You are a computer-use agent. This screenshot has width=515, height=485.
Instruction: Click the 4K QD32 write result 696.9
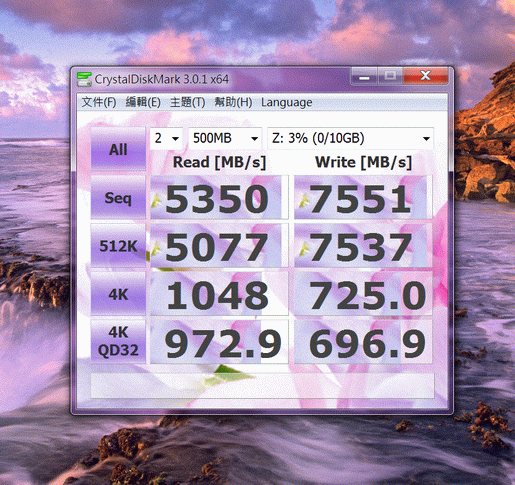[363, 342]
